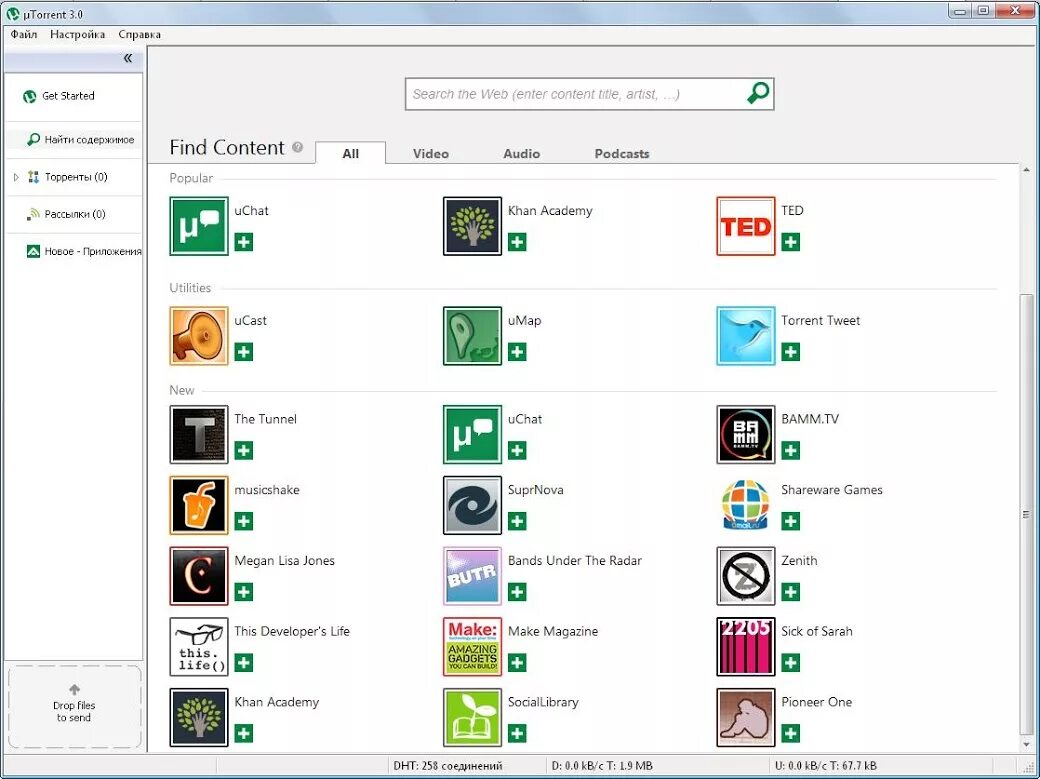Open the Bands Under The Radar icon
Image resolution: width=1040 pixels, height=779 pixels.
(472, 576)
